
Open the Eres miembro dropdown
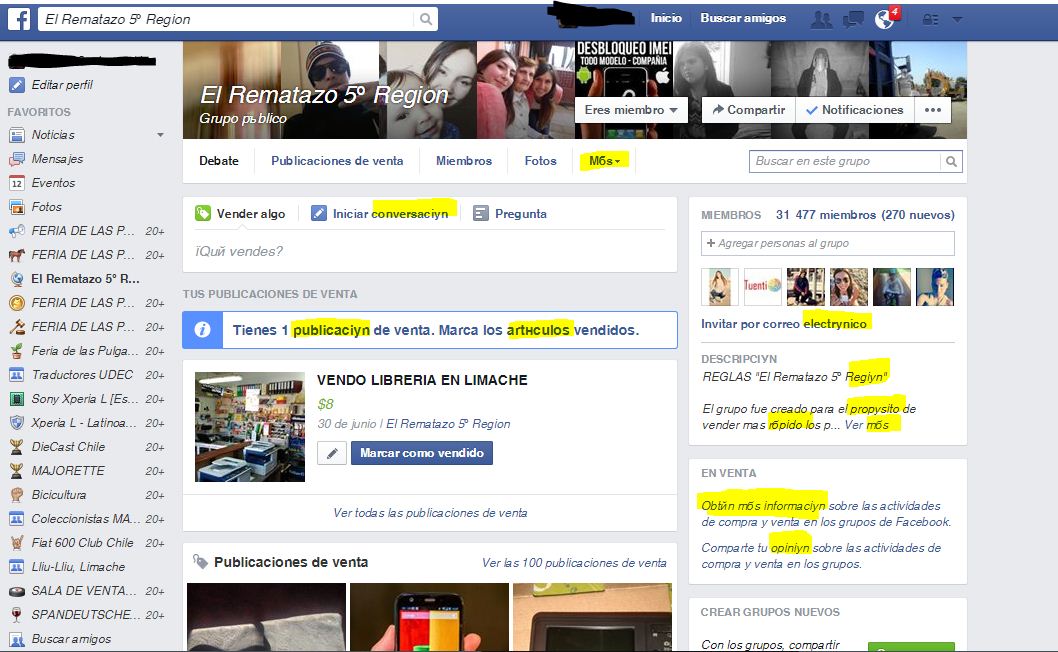point(631,110)
